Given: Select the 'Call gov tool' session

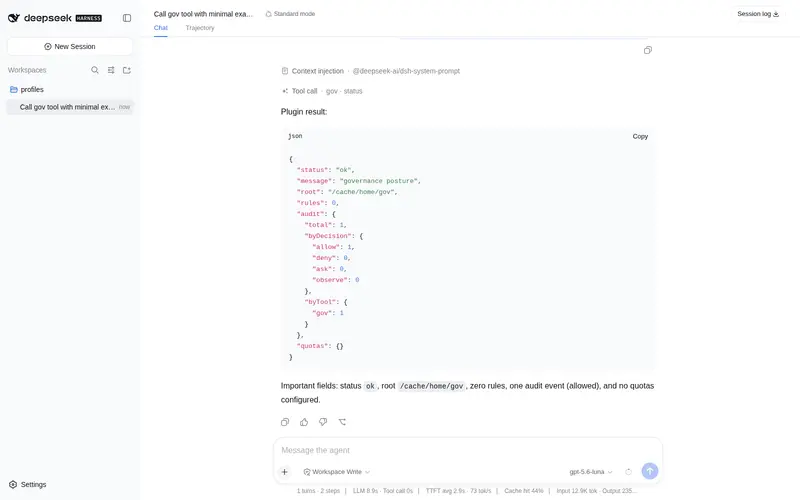Looking at the screenshot, I should (70, 107).
